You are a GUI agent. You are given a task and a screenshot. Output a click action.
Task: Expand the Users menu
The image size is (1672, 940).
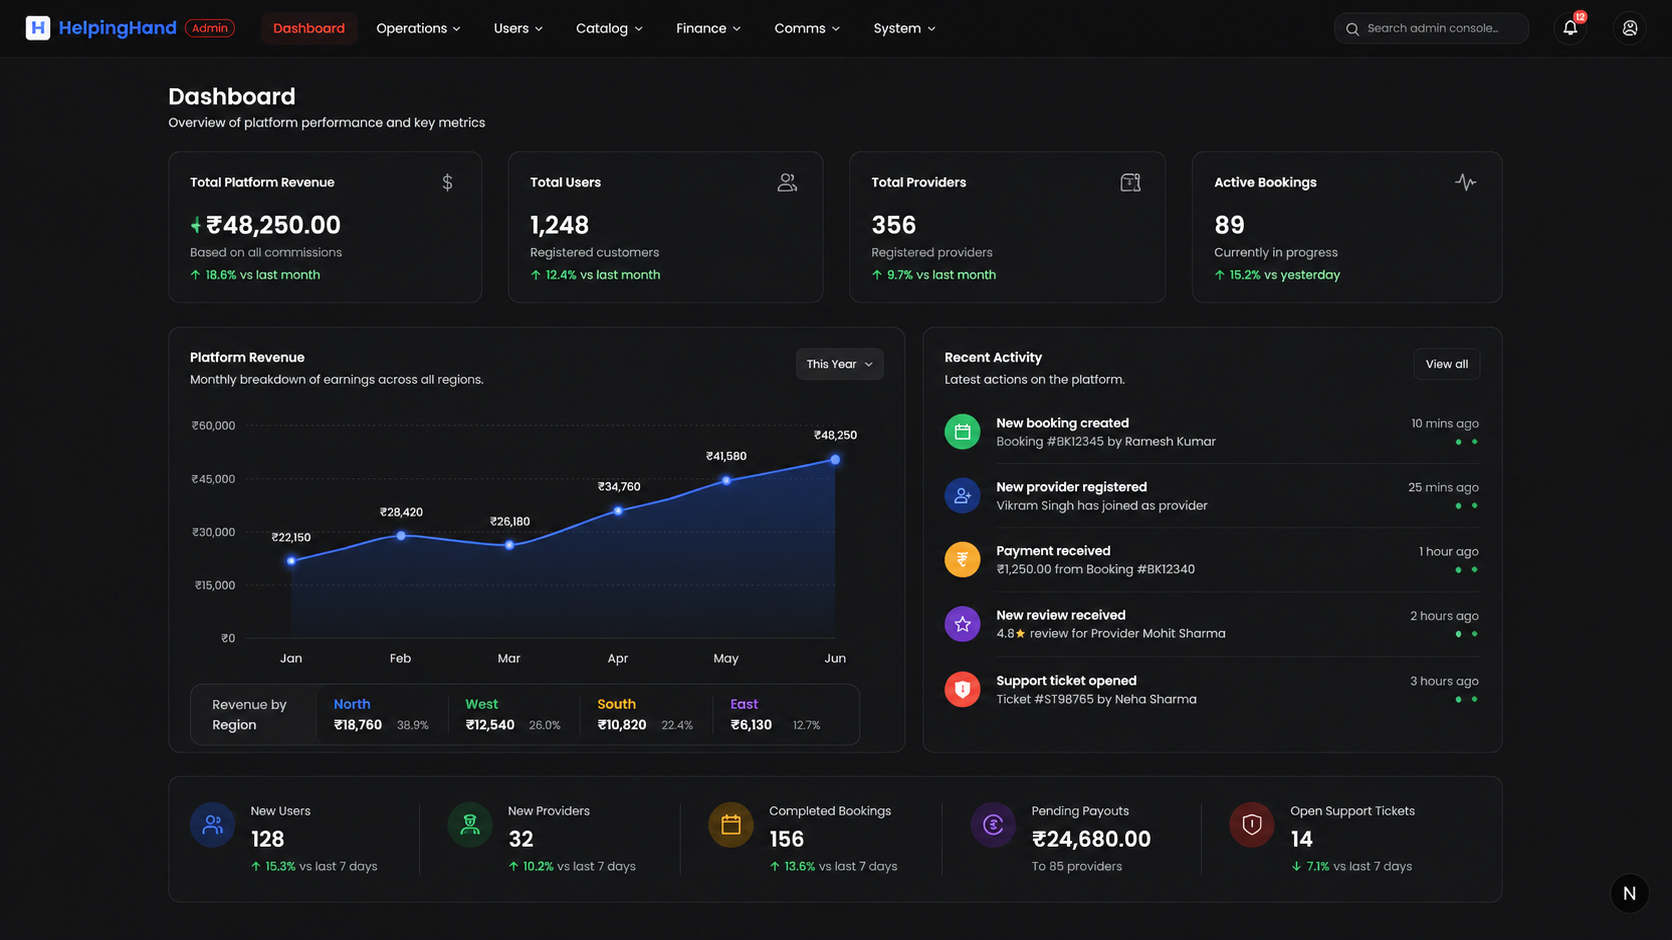tap(518, 28)
